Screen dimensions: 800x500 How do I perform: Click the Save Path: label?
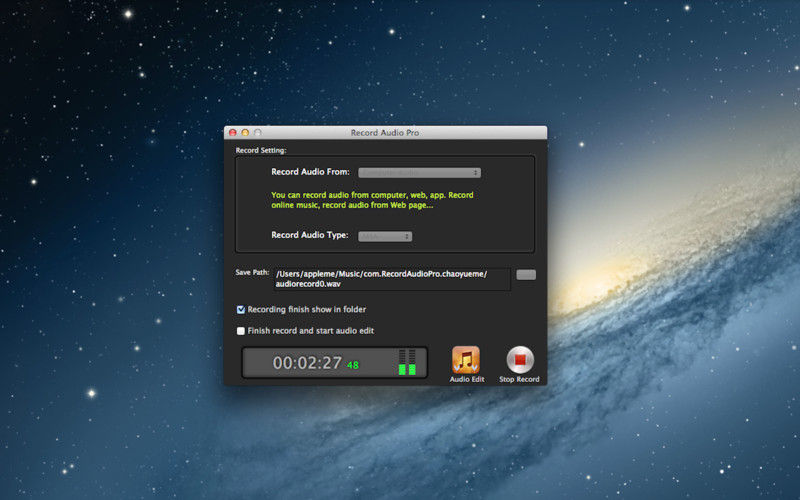tap(252, 272)
